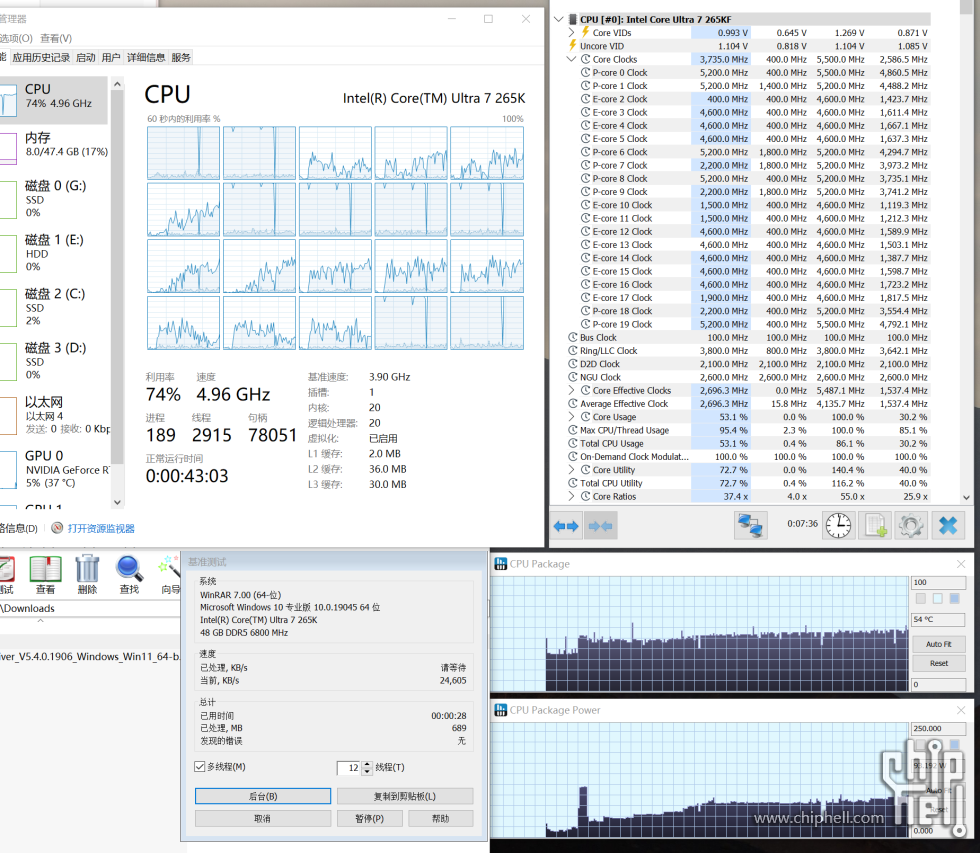Start logging with the spreadsheet plus icon

tap(875, 526)
